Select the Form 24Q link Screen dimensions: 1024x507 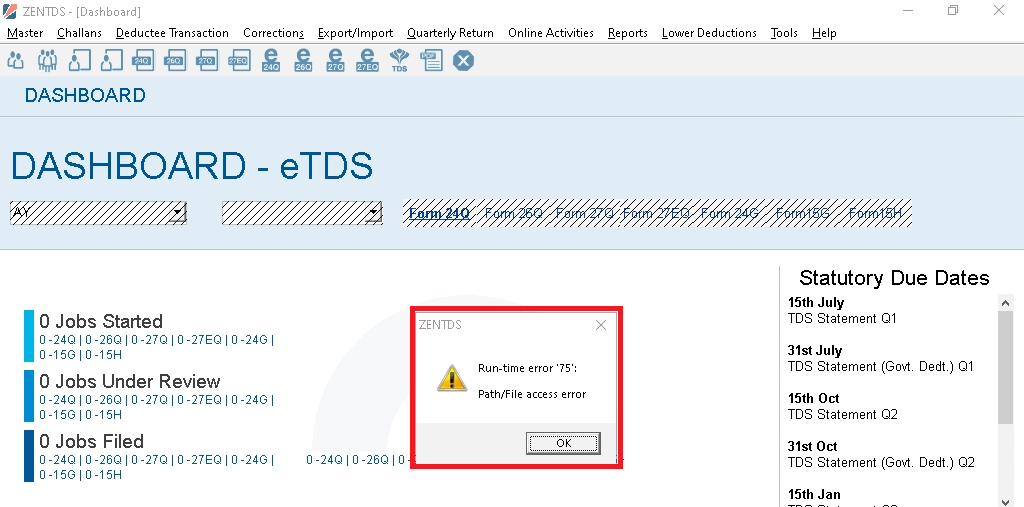tap(439, 213)
